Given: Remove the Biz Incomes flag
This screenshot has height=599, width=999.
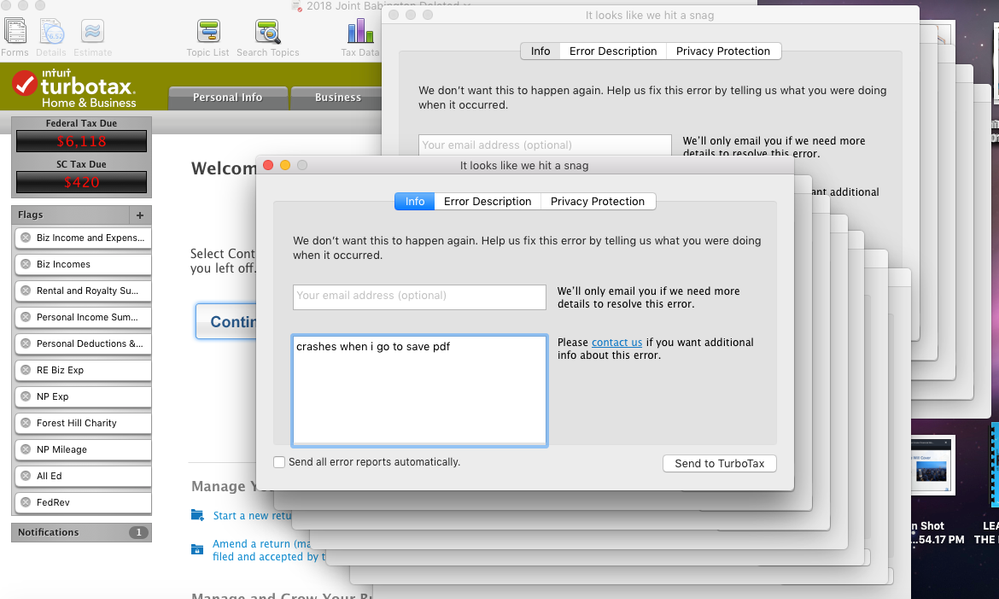Looking at the screenshot, I should pyautogui.click(x=25, y=264).
